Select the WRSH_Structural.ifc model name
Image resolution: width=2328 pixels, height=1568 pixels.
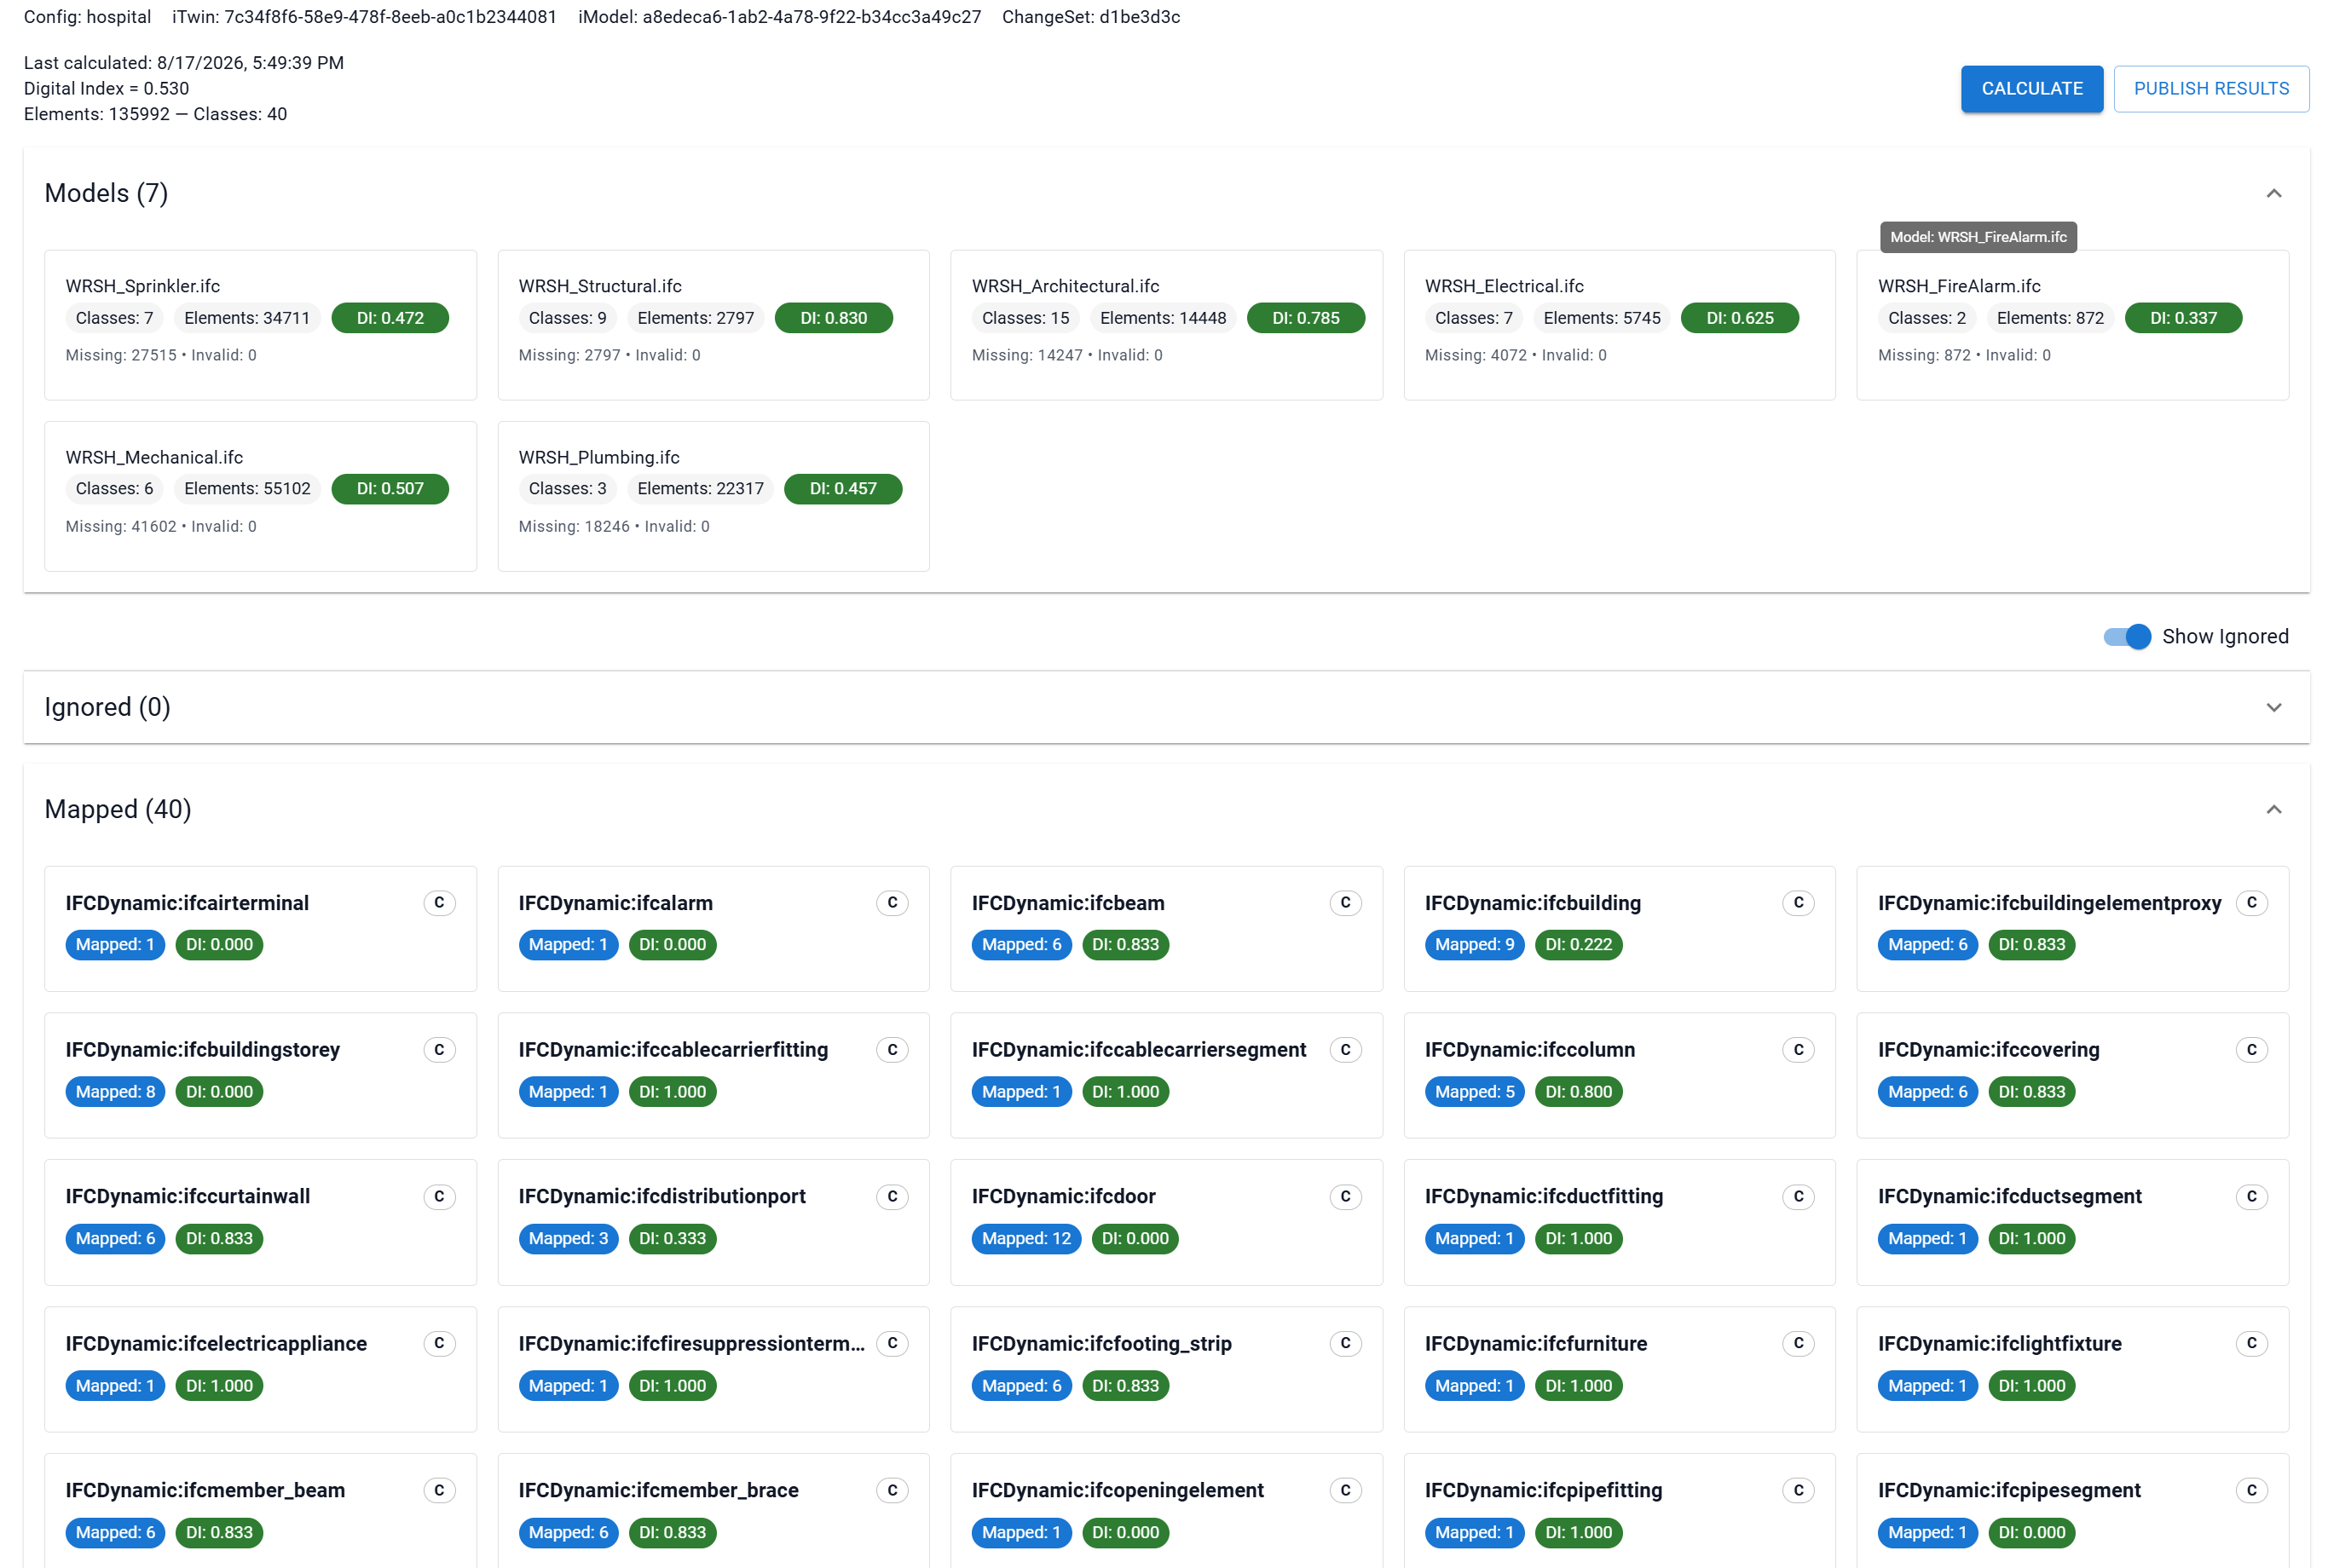point(600,286)
